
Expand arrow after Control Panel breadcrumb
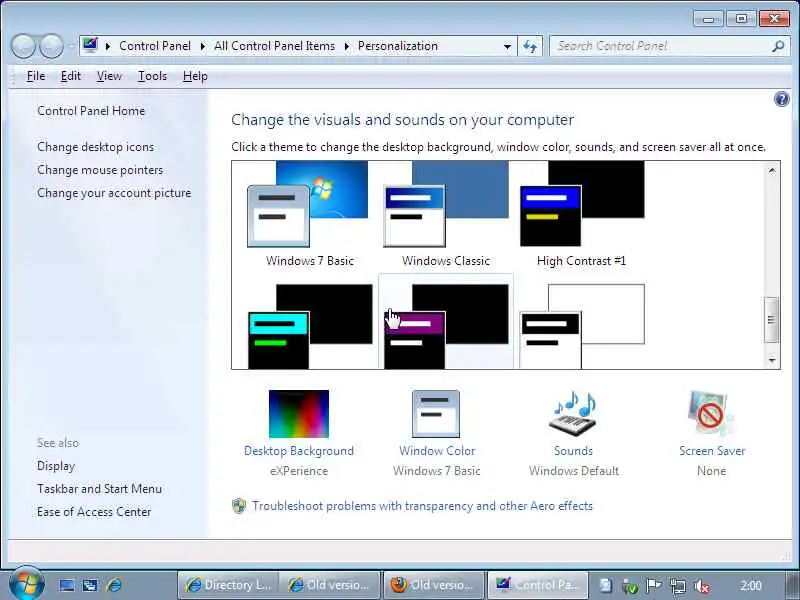click(x=203, y=46)
